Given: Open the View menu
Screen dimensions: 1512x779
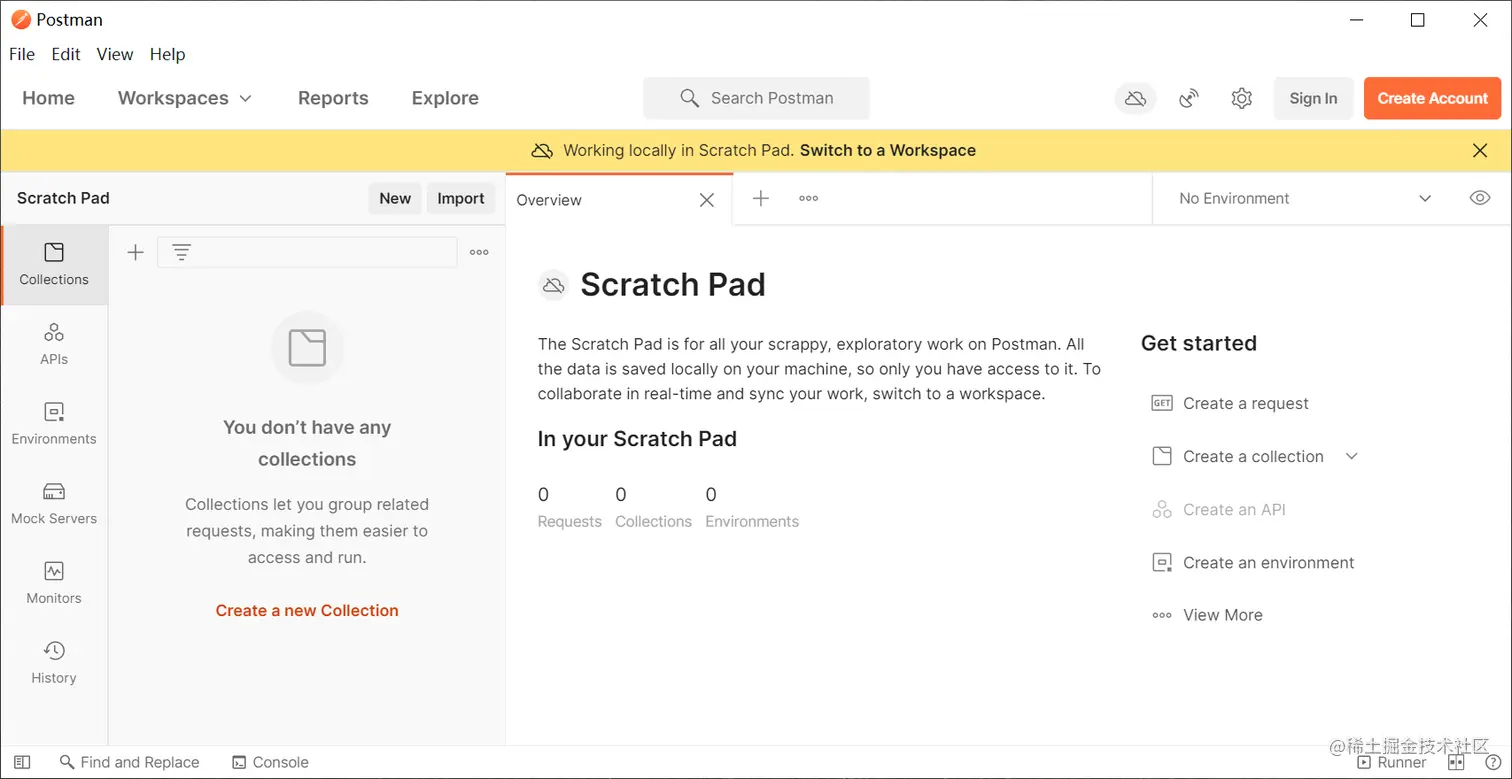Looking at the screenshot, I should [115, 54].
